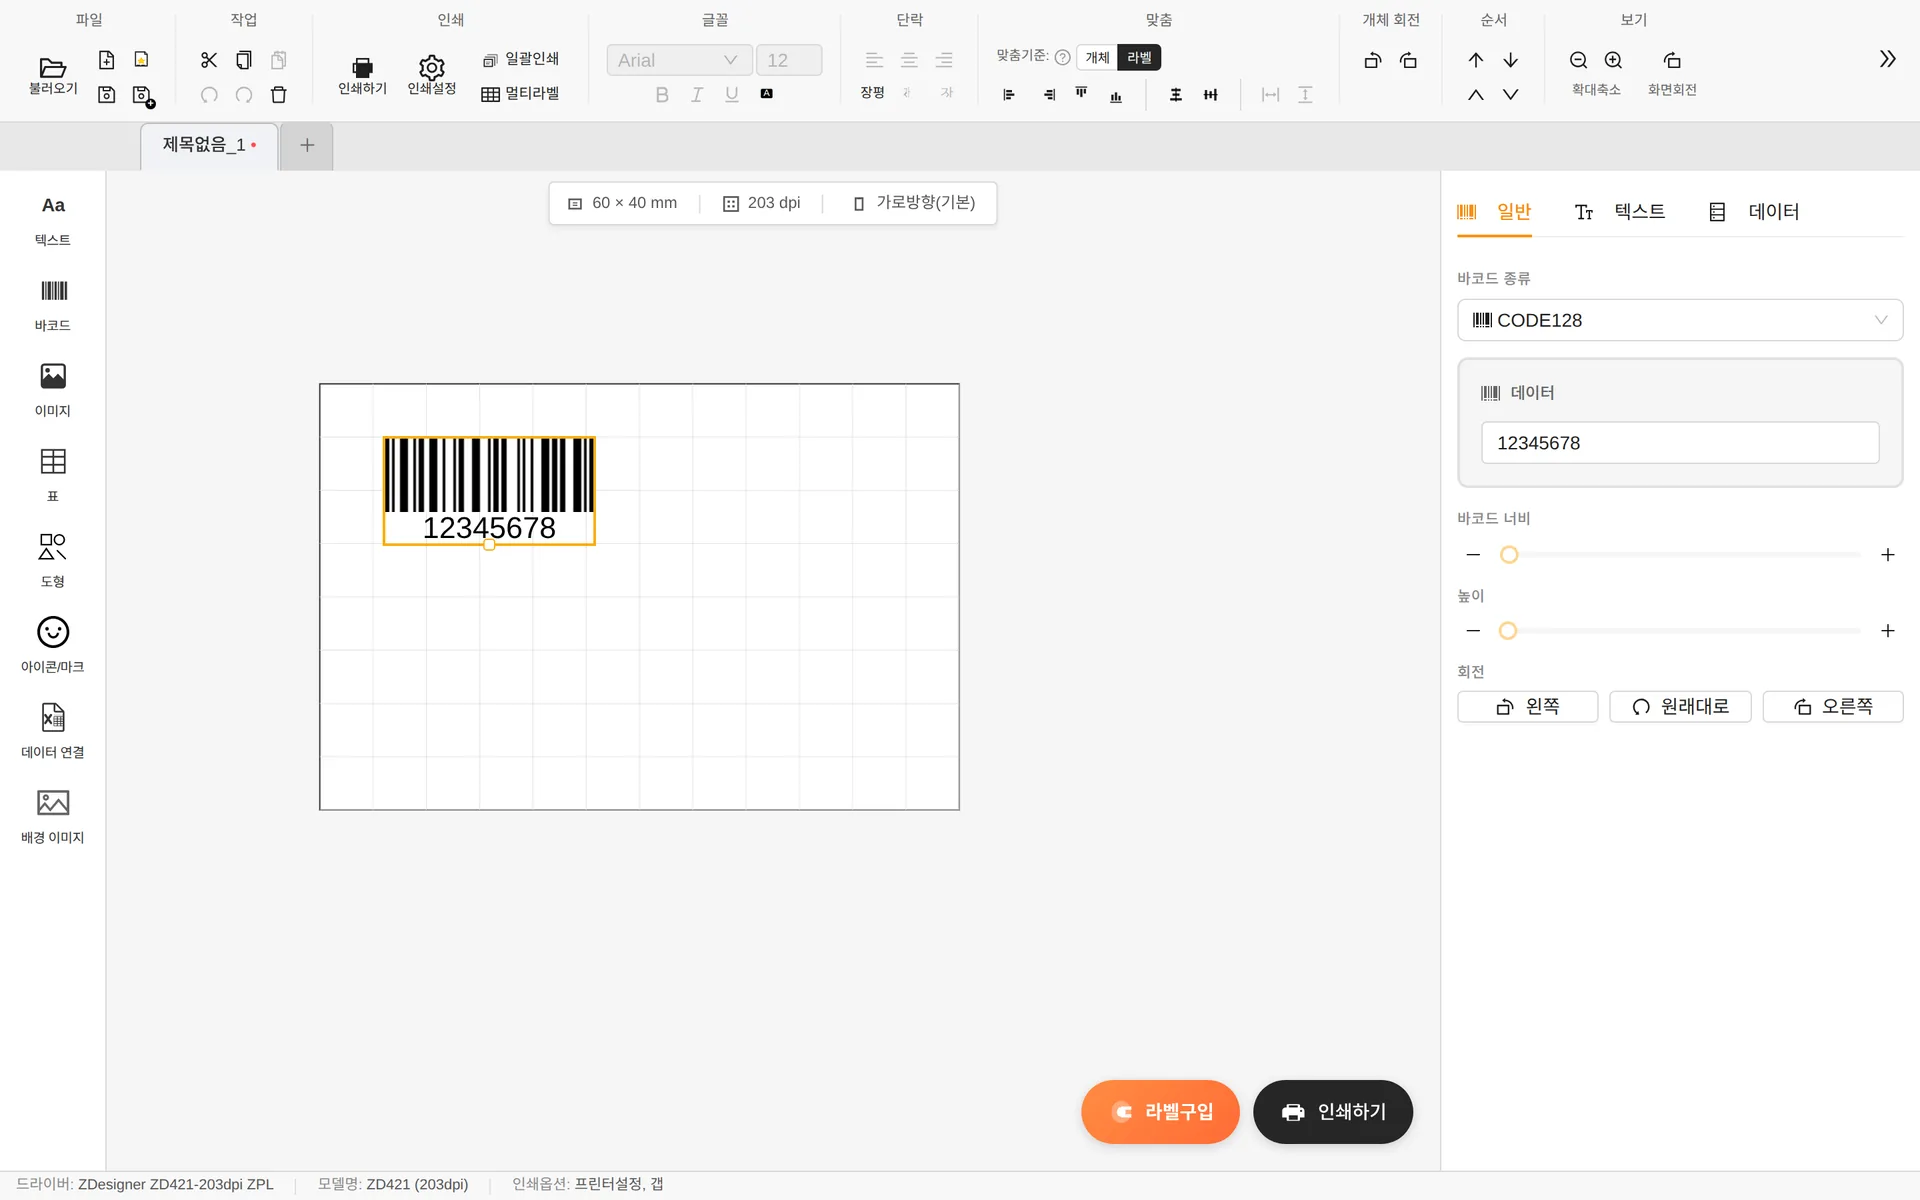This screenshot has width=1920, height=1200.
Task: Bring object to front with up arrow
Action: point(1476,60)
